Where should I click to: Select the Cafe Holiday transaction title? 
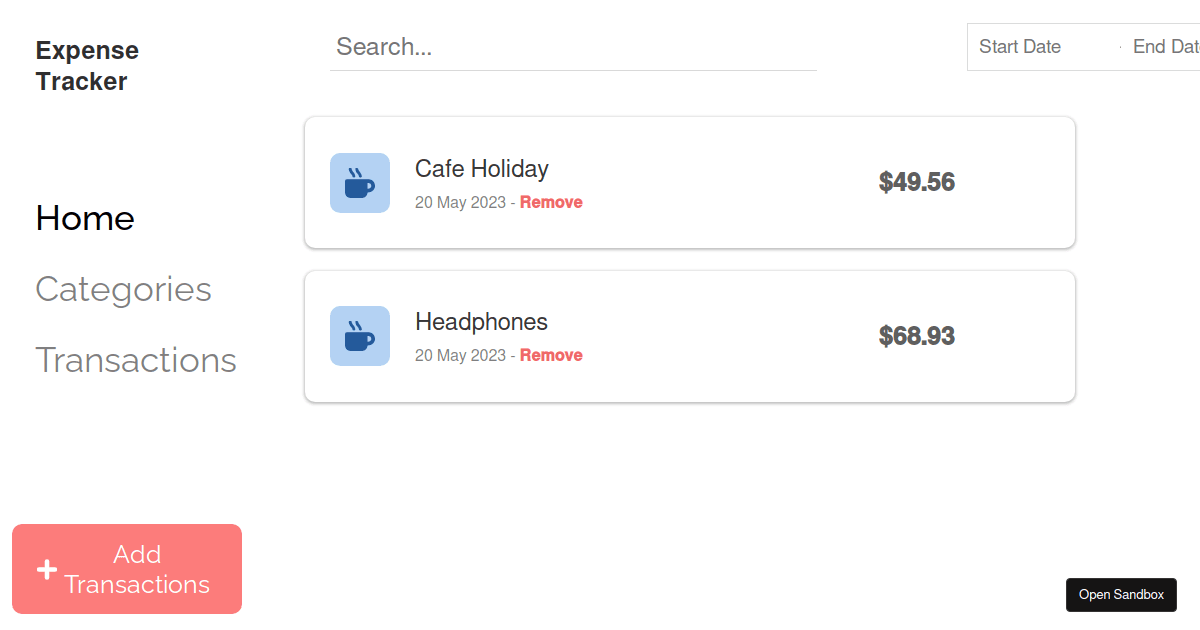(x=482, y=168)
